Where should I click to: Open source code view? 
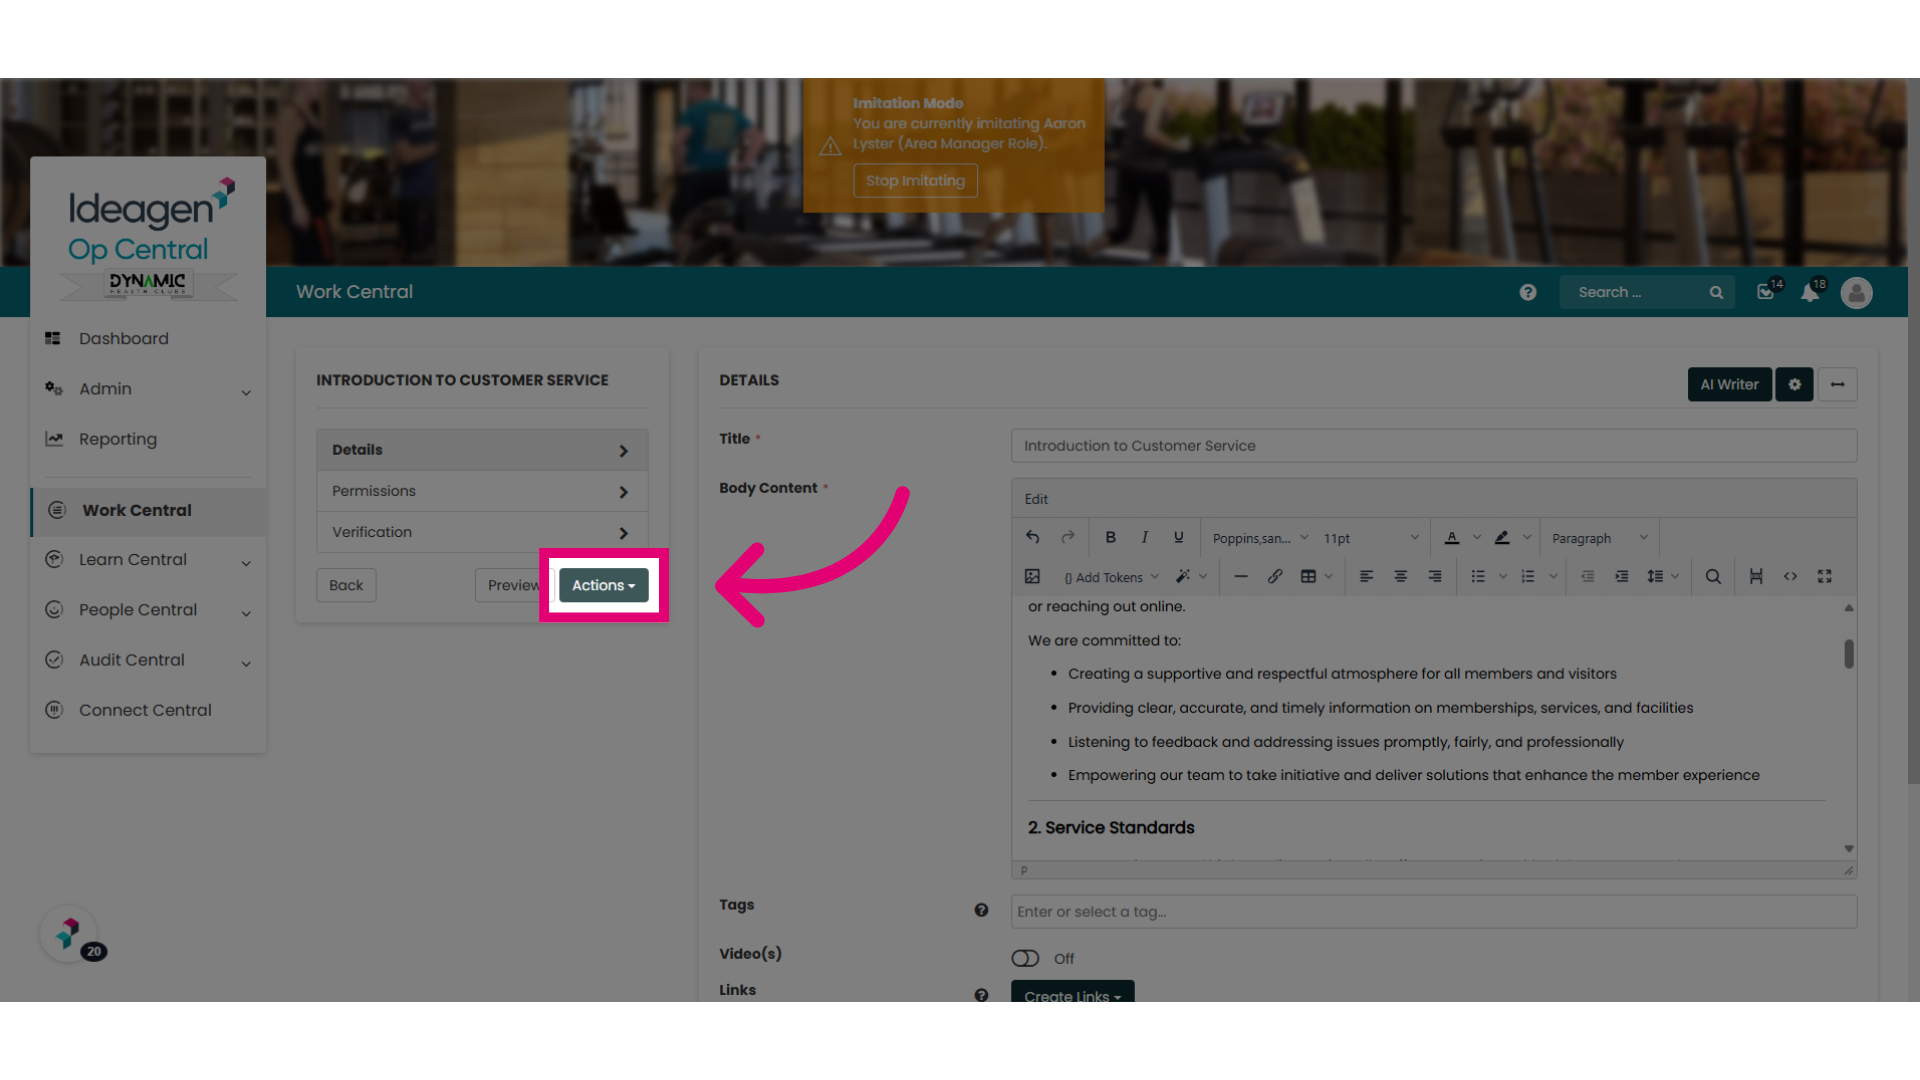(1790, 576)
